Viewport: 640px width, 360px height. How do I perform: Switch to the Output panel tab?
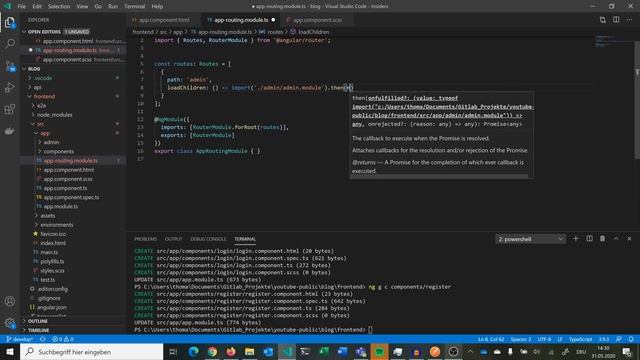(x=173, y=239)
